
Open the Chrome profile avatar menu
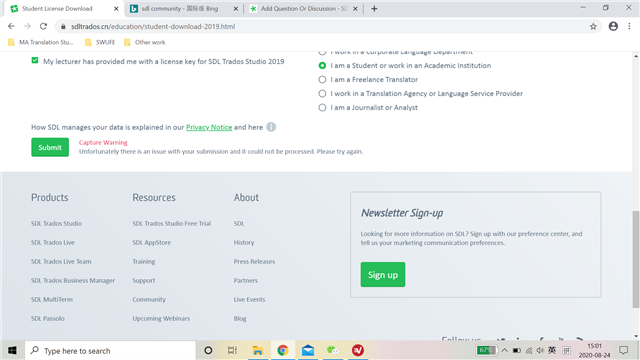pos(613,26)
